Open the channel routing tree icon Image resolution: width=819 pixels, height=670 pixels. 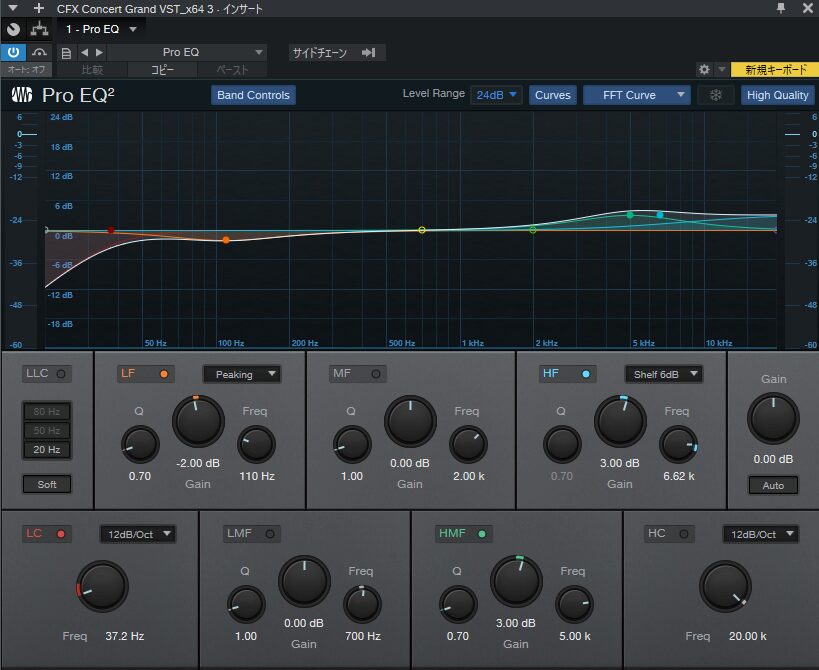(x=39, y=29)
